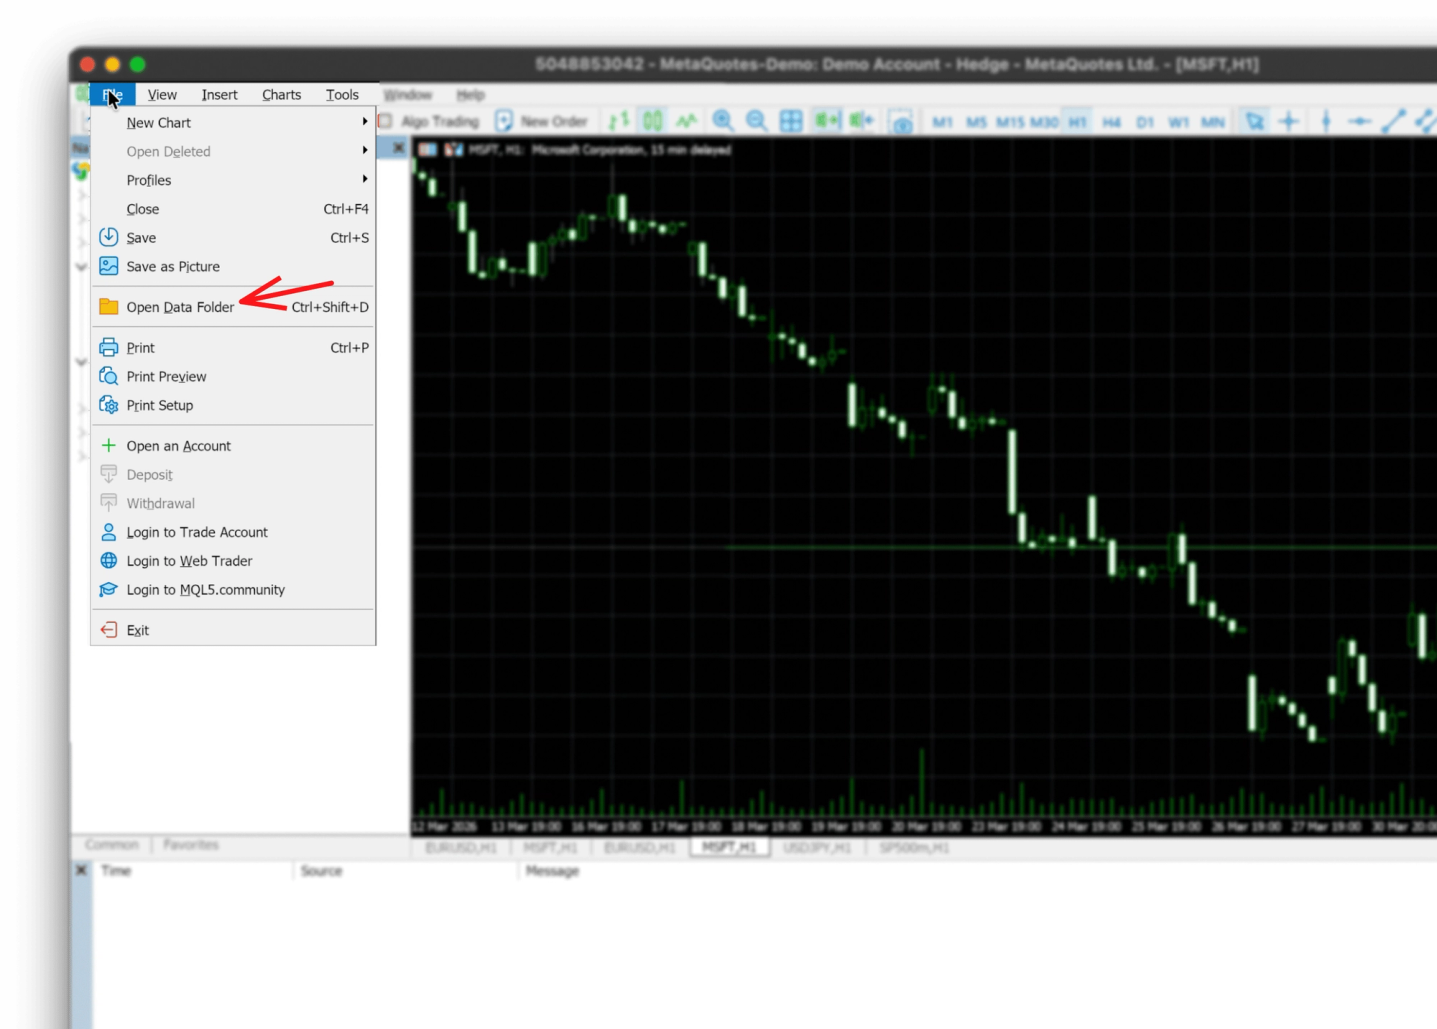Click the Print Setup gear icon
Viewport: 1437px width, 1029px height.
[x=109, y=405]
